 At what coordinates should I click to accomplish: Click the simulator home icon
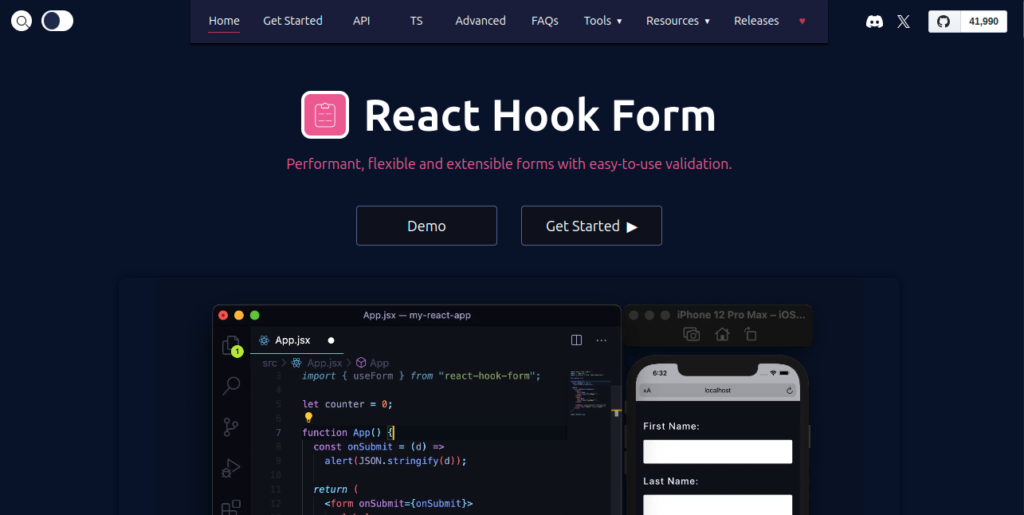pos(722,334)
